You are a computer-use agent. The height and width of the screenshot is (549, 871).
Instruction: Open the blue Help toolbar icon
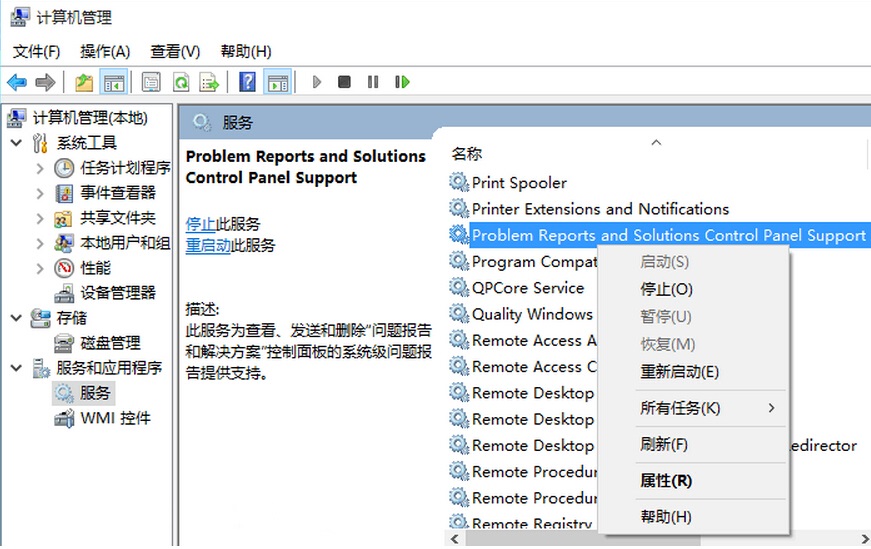(248, 82)
